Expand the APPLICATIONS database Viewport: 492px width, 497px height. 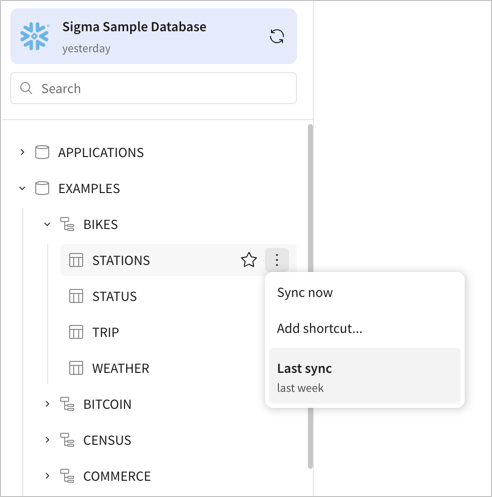click(x=22, y=152)
